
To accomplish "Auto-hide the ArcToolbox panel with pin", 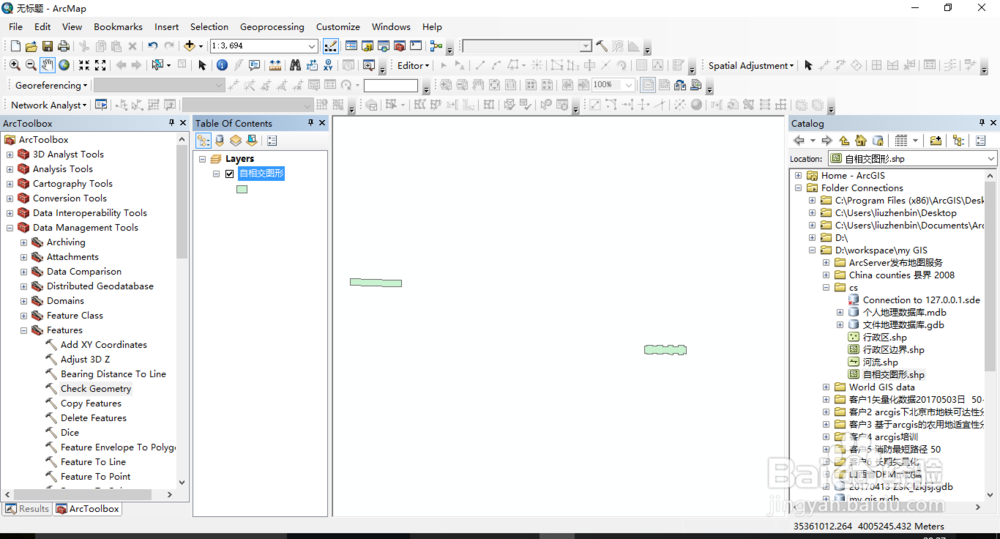I will (172, 122).
